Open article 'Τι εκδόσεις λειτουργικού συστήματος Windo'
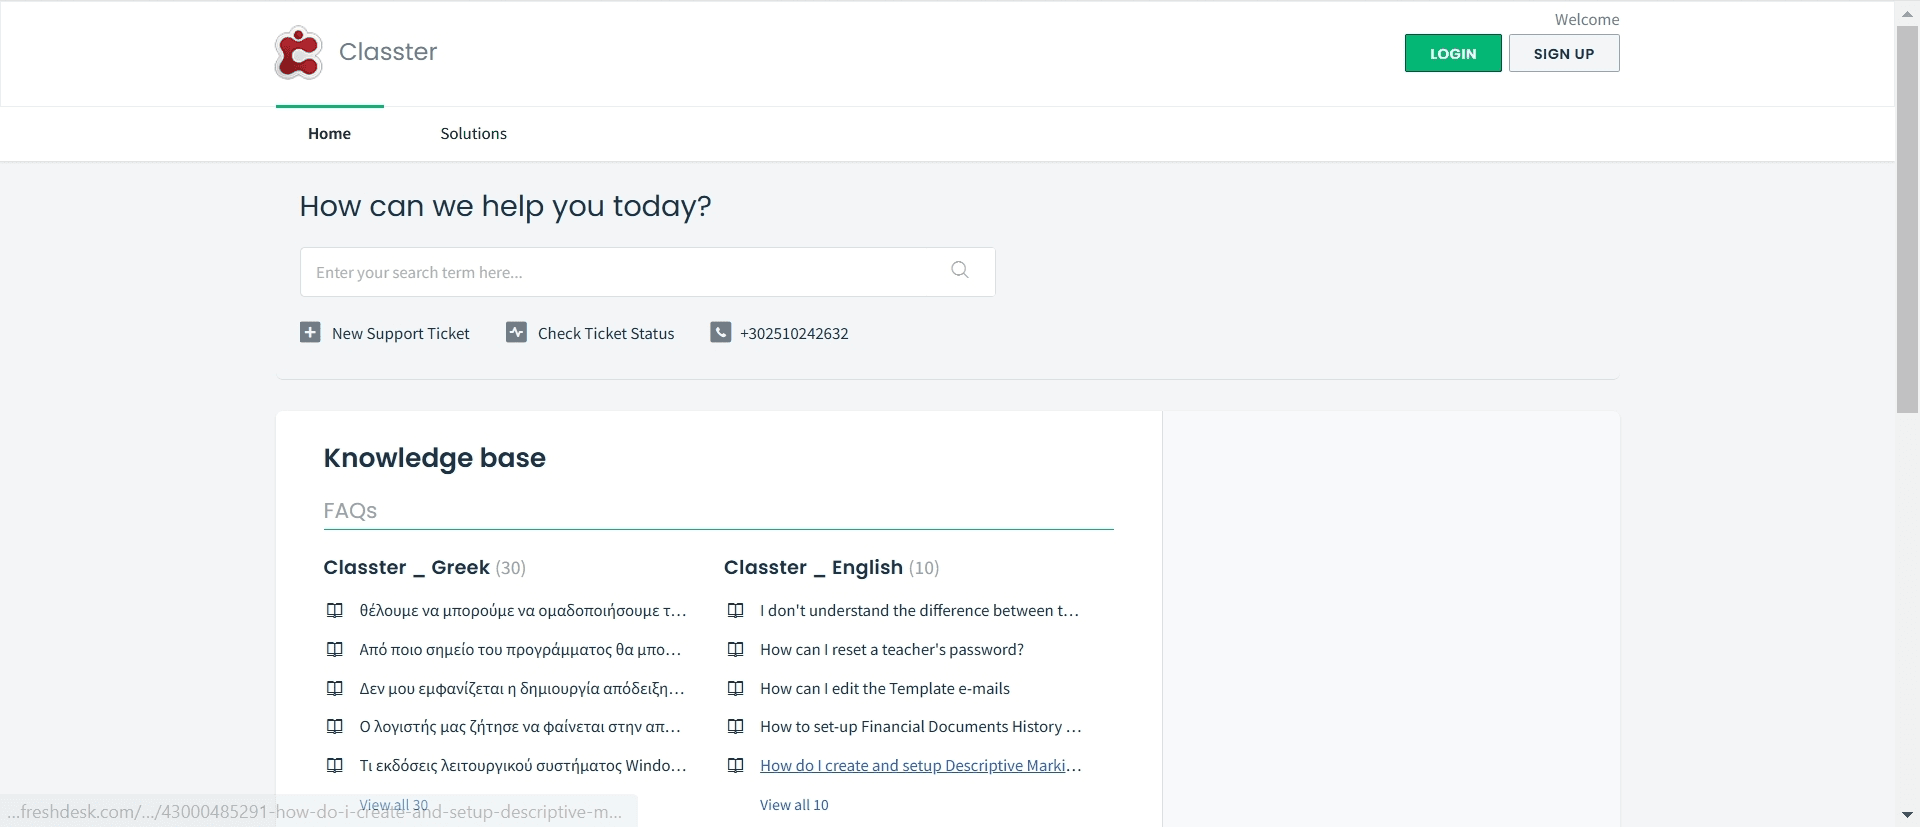This screenshot has width=1920, height=827. tap(523, 765)
